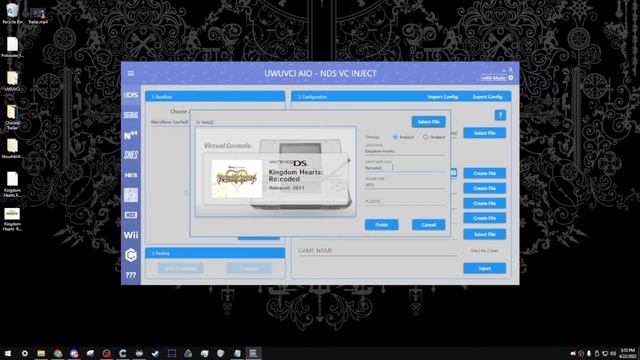Screen dimensions: 640x360
Task: Open Steam from the taskbar
Action: [155, 353]
